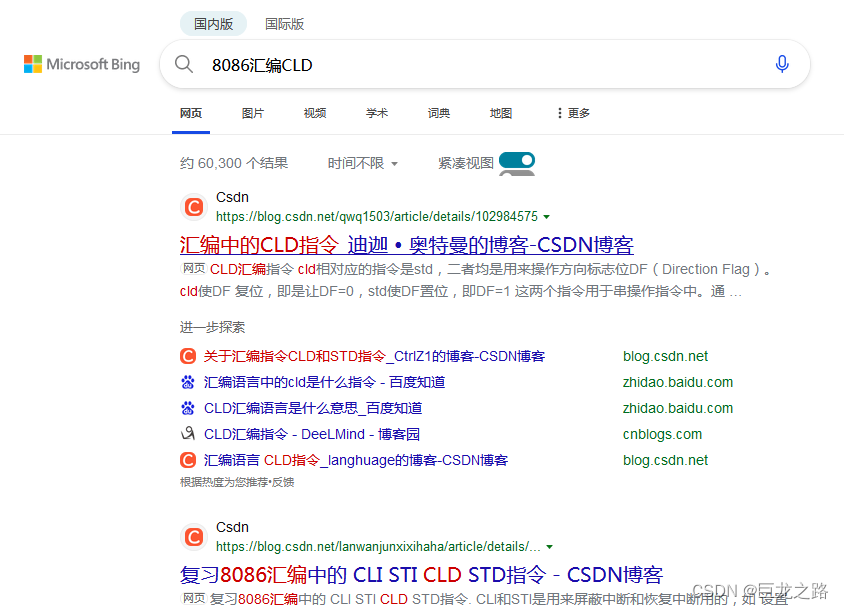844x609 pixels.
Task: Click the three-dot icon next to 更多
Action: [x=560, y=113]
